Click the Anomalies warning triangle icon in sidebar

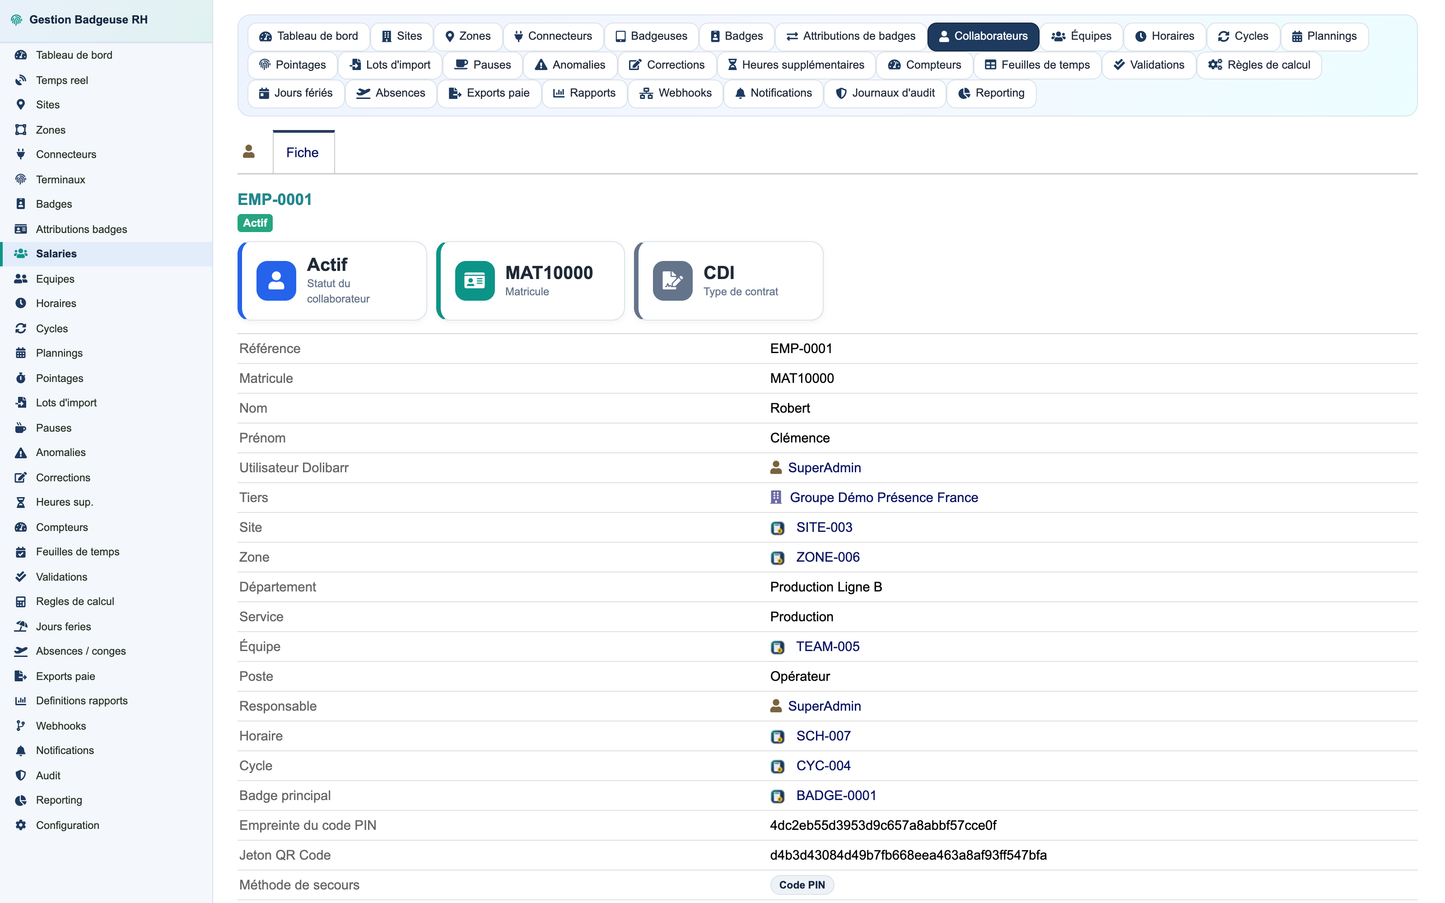(20, 453)
